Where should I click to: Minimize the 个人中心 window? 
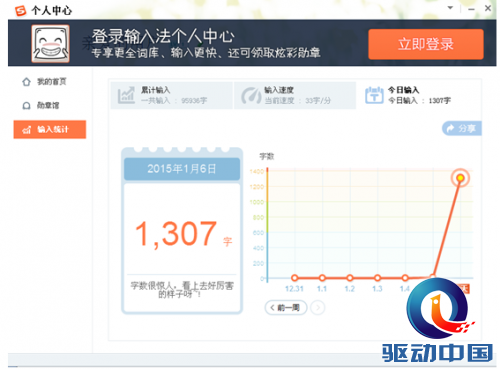coord(471,9)
